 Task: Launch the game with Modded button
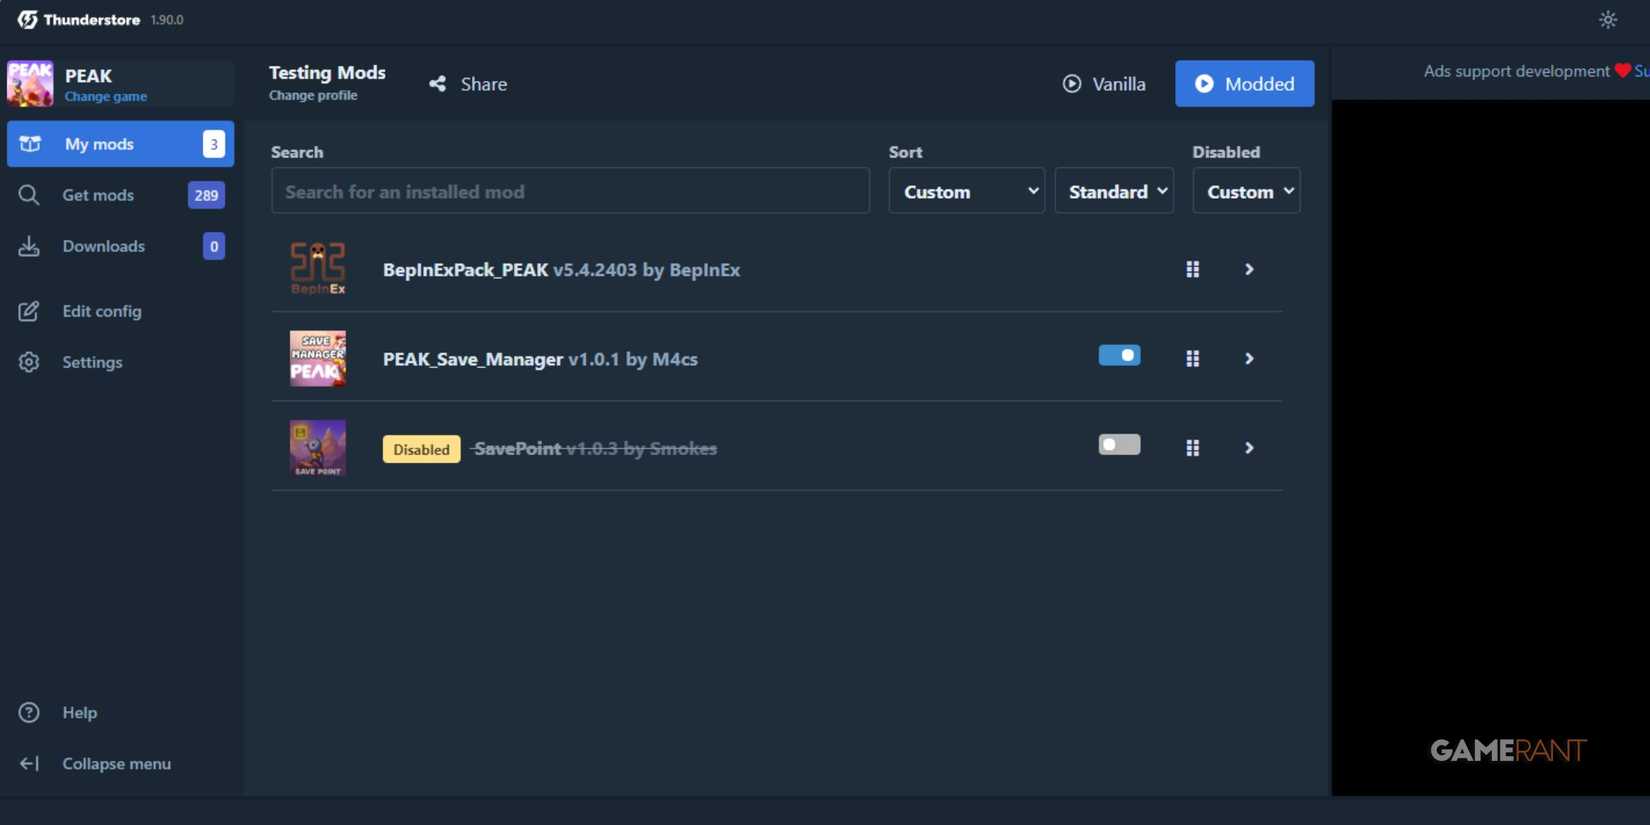click(x=1244, y=84)
